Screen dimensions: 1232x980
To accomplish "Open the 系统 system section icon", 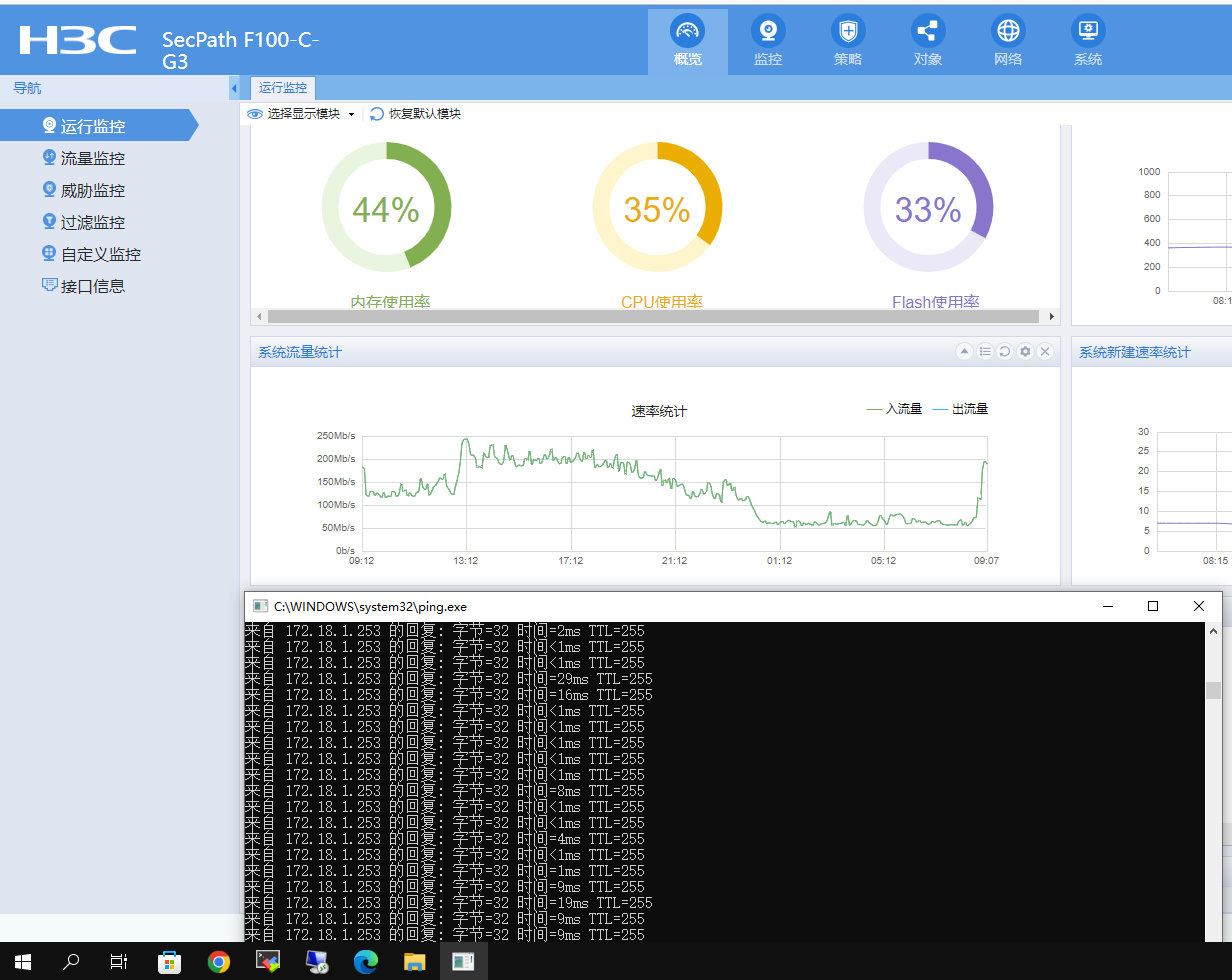I will [1087, 41].
